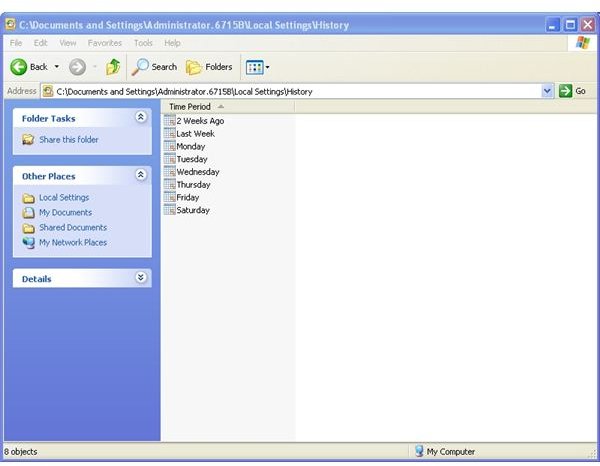600x466 pixels.
Task: Select the Wednesday history entry
Action: [198, 172]
